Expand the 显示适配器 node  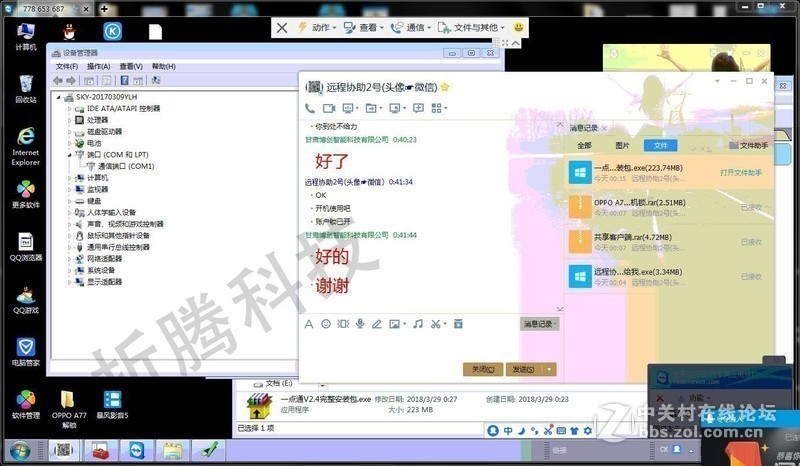tap(70, 282)
